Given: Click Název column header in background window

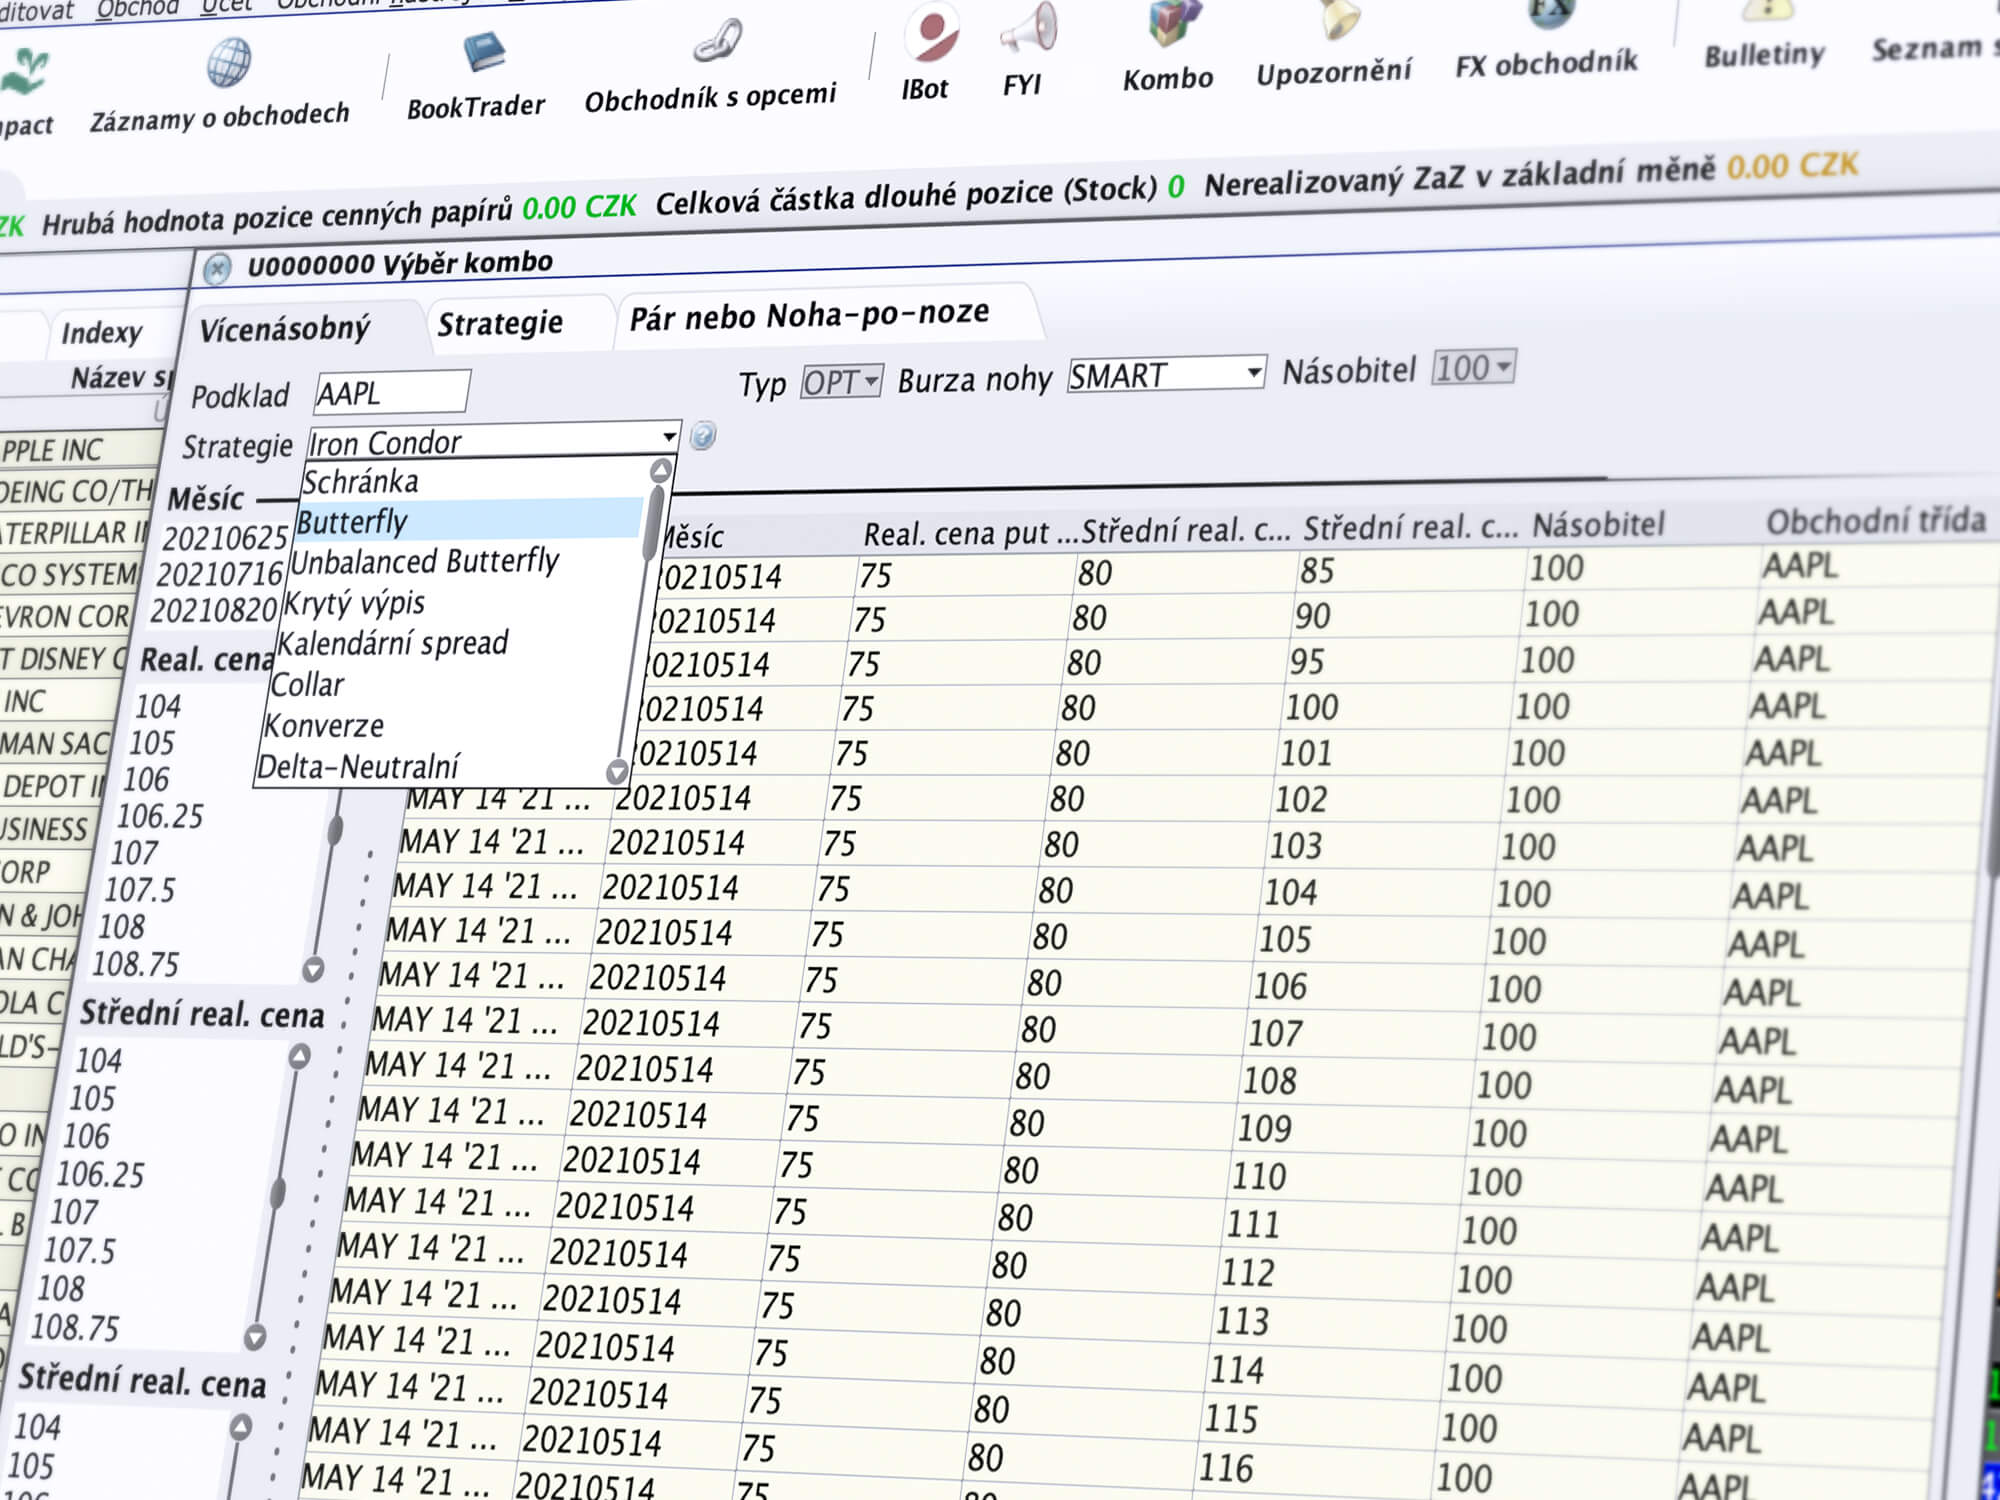Looking at the screenshot, I should click(120, 378).
